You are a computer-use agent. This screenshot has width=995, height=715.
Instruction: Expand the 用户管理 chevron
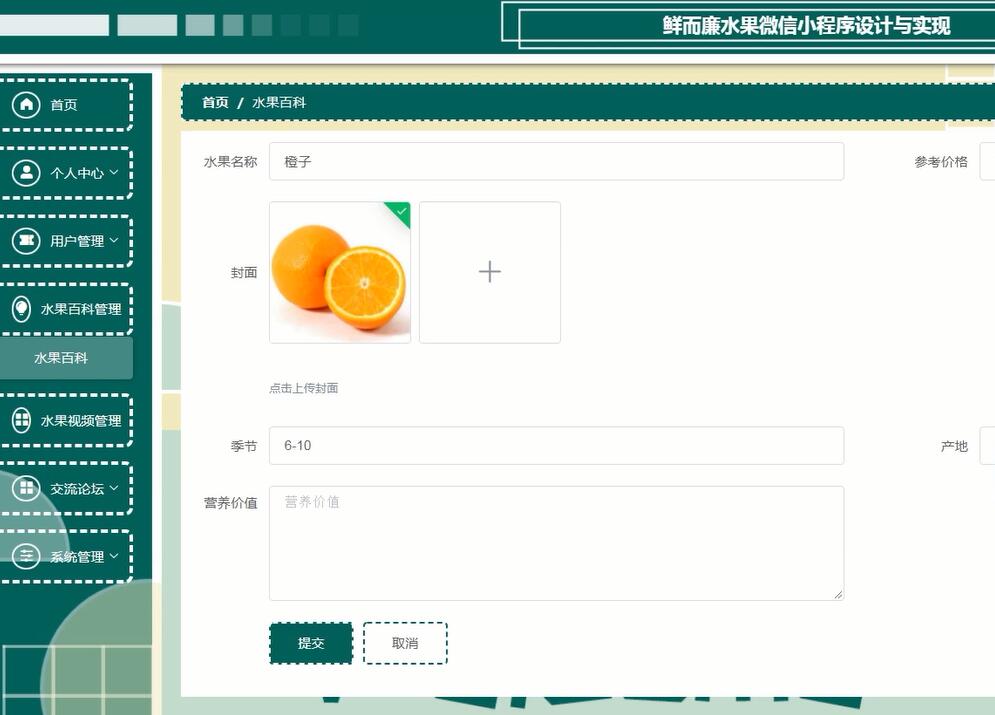[x=114, y=240]
